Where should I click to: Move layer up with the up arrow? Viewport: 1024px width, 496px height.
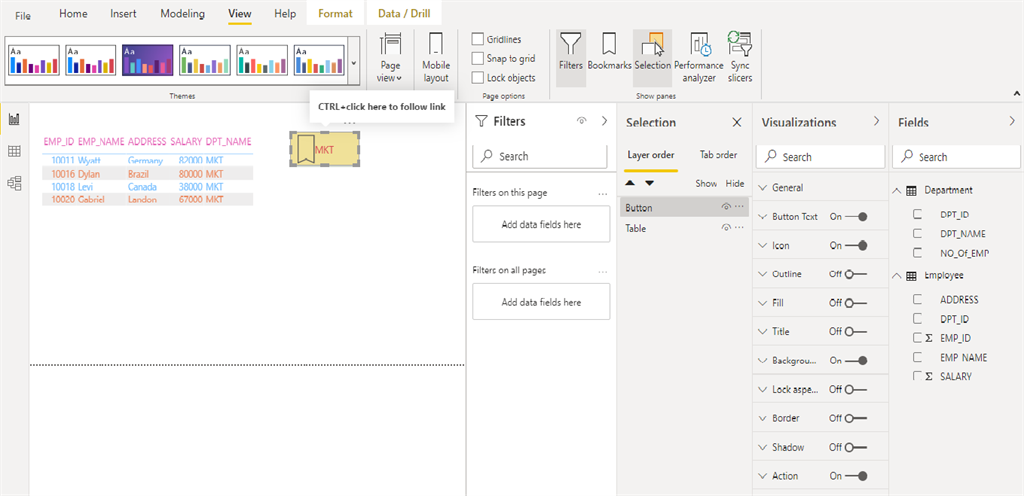click(632, 183)
